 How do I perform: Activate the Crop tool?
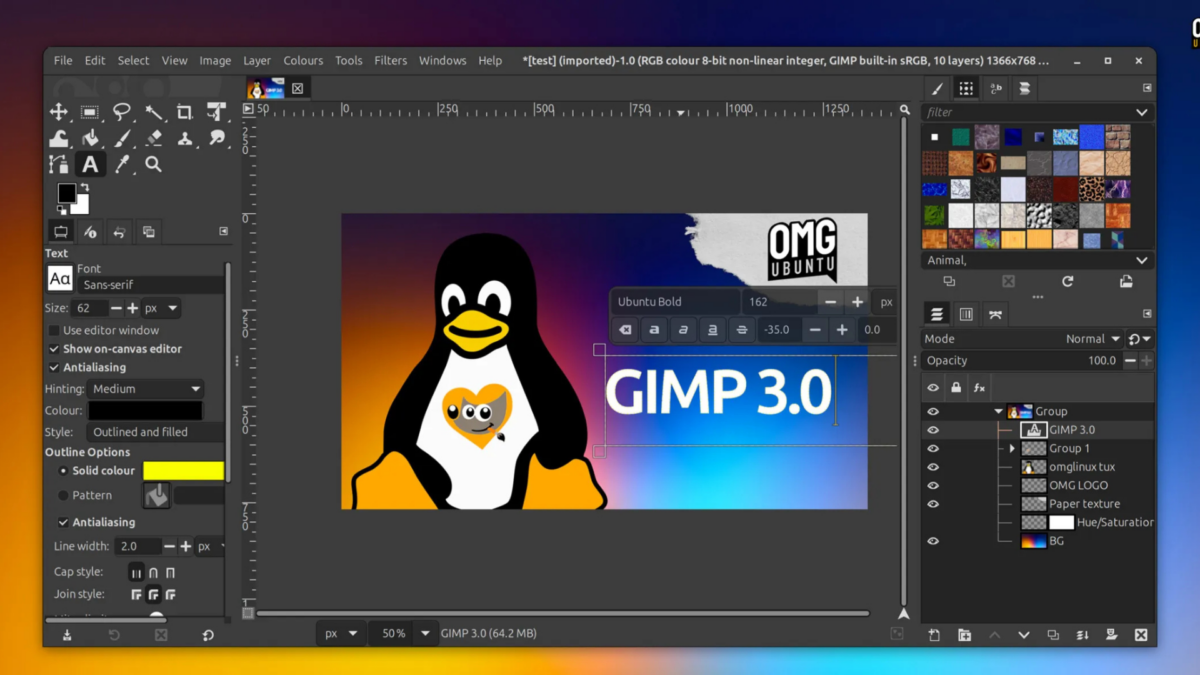(184, 112)
